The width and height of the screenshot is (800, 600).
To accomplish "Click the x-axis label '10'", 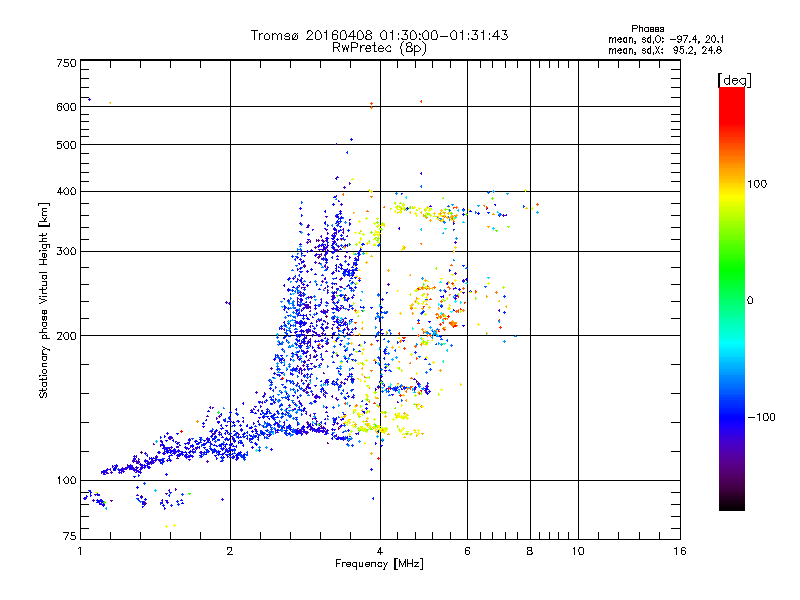I will click(x=578, y=551).
